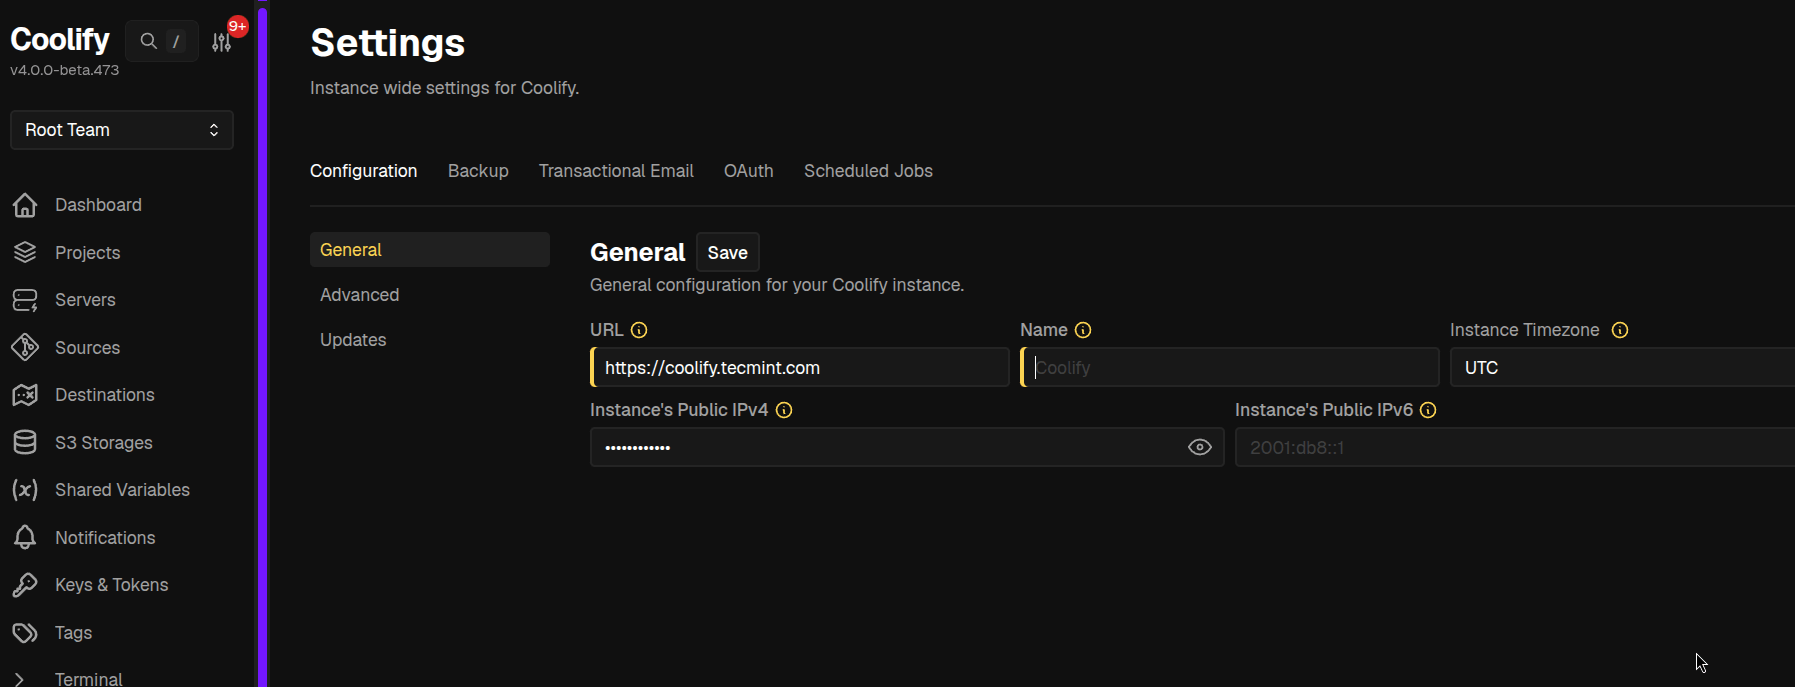1795x687 pixels.
Task: Open the Instance Timezone UTC dropdown
Action: (x=1622, y=367)
